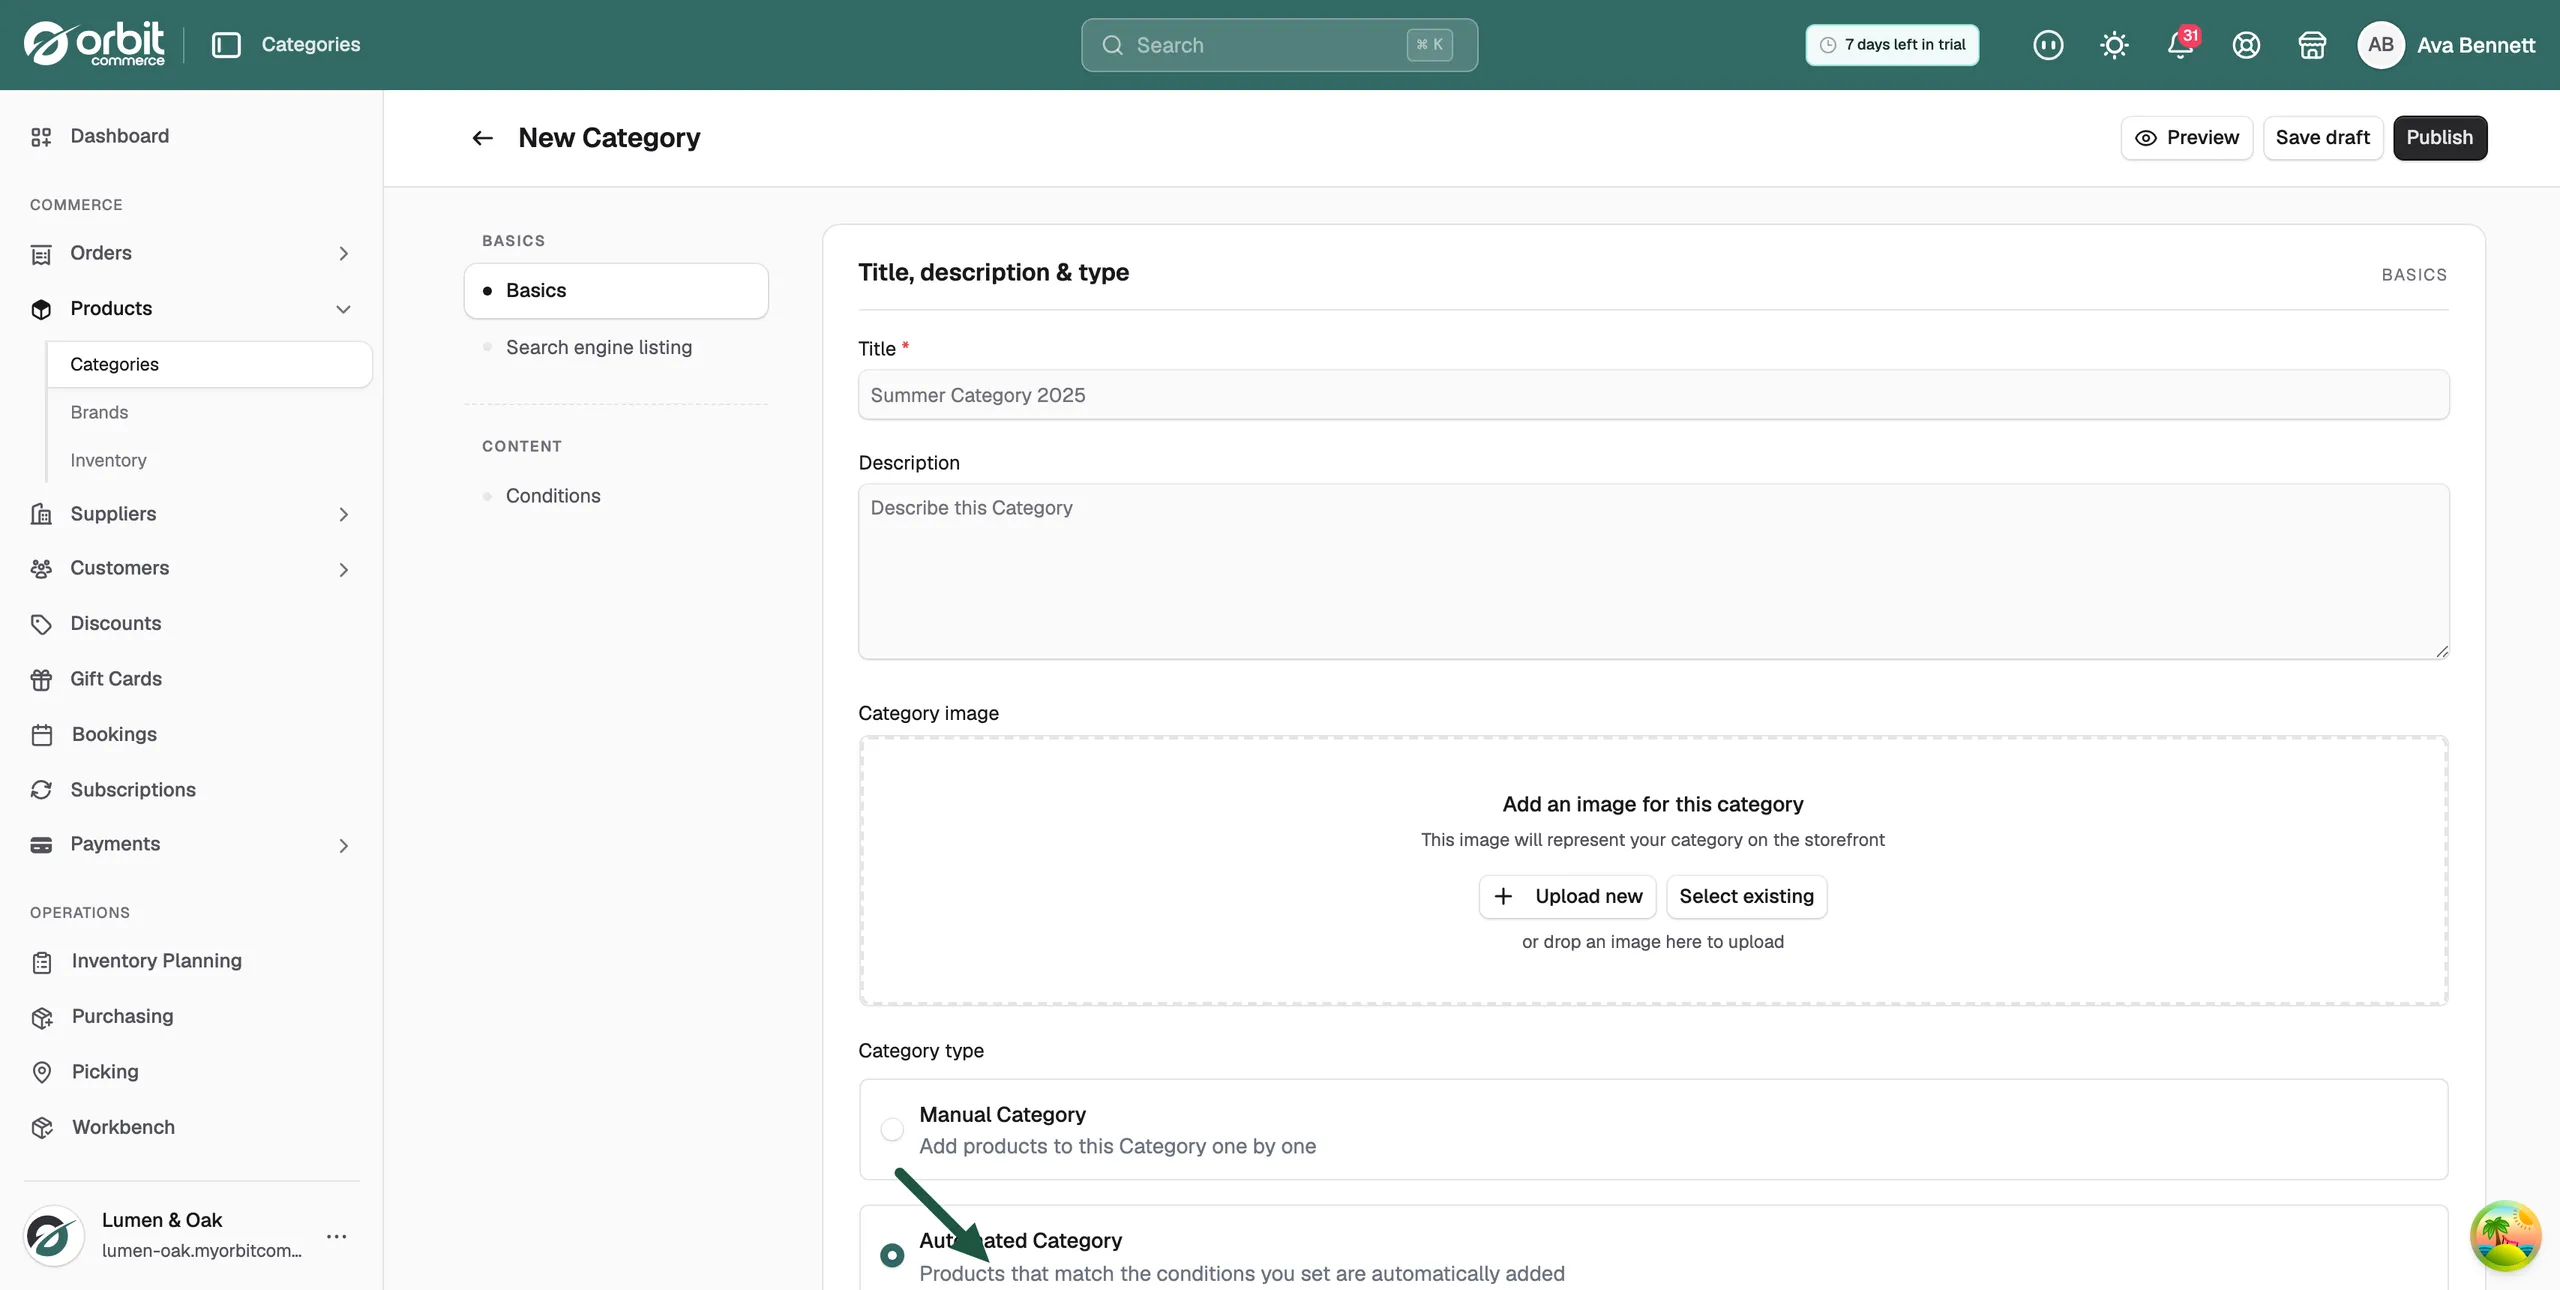Click the Orders receipt icon
This screenshot has width=2560, height=1290.
(41, 254)
